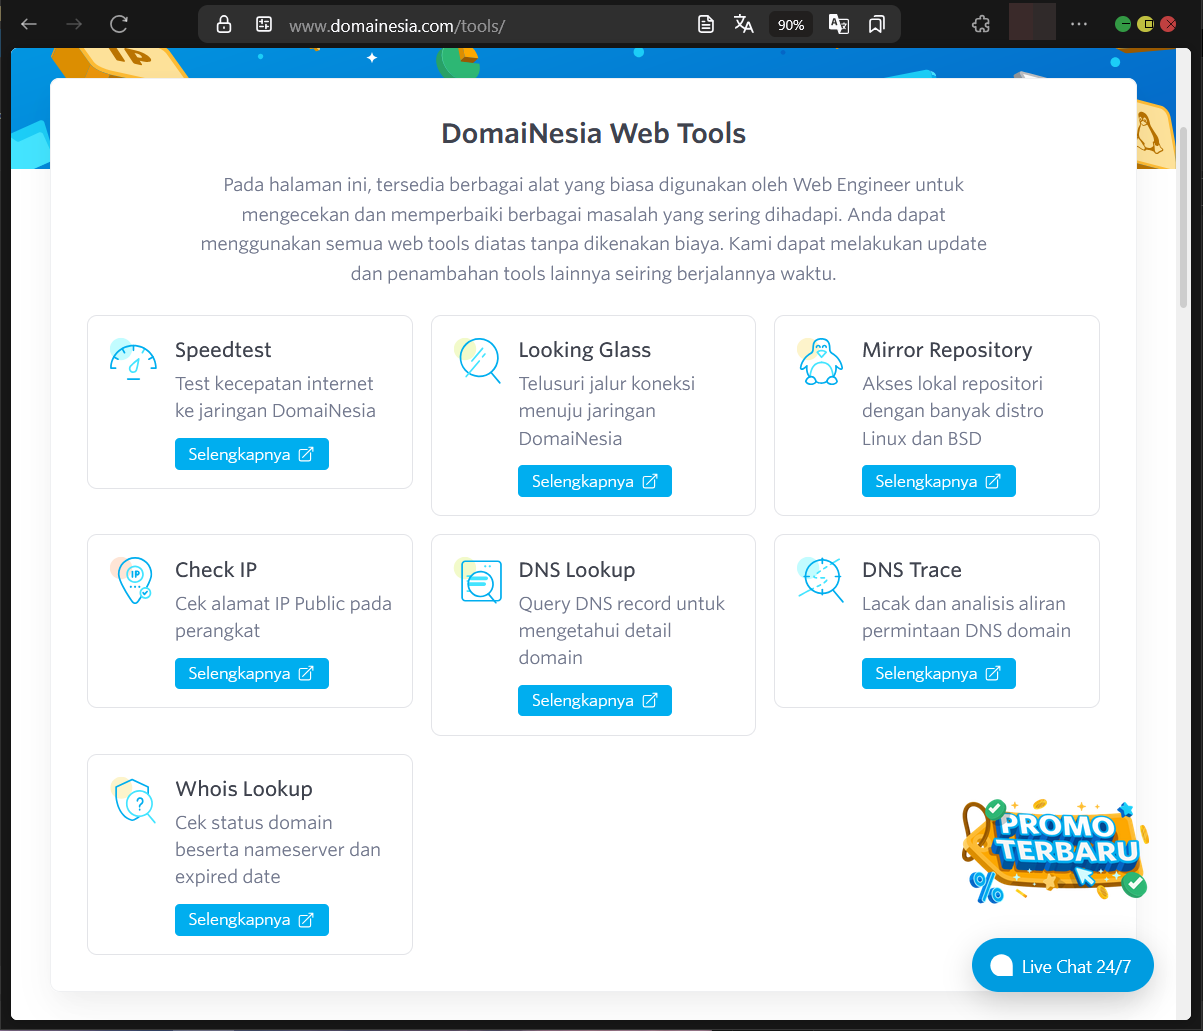Screen dimensions: 1203x1031
Task: Open Selengkapnya under DNS Trace
Action: pyautogui.click(x=939, y=673)
